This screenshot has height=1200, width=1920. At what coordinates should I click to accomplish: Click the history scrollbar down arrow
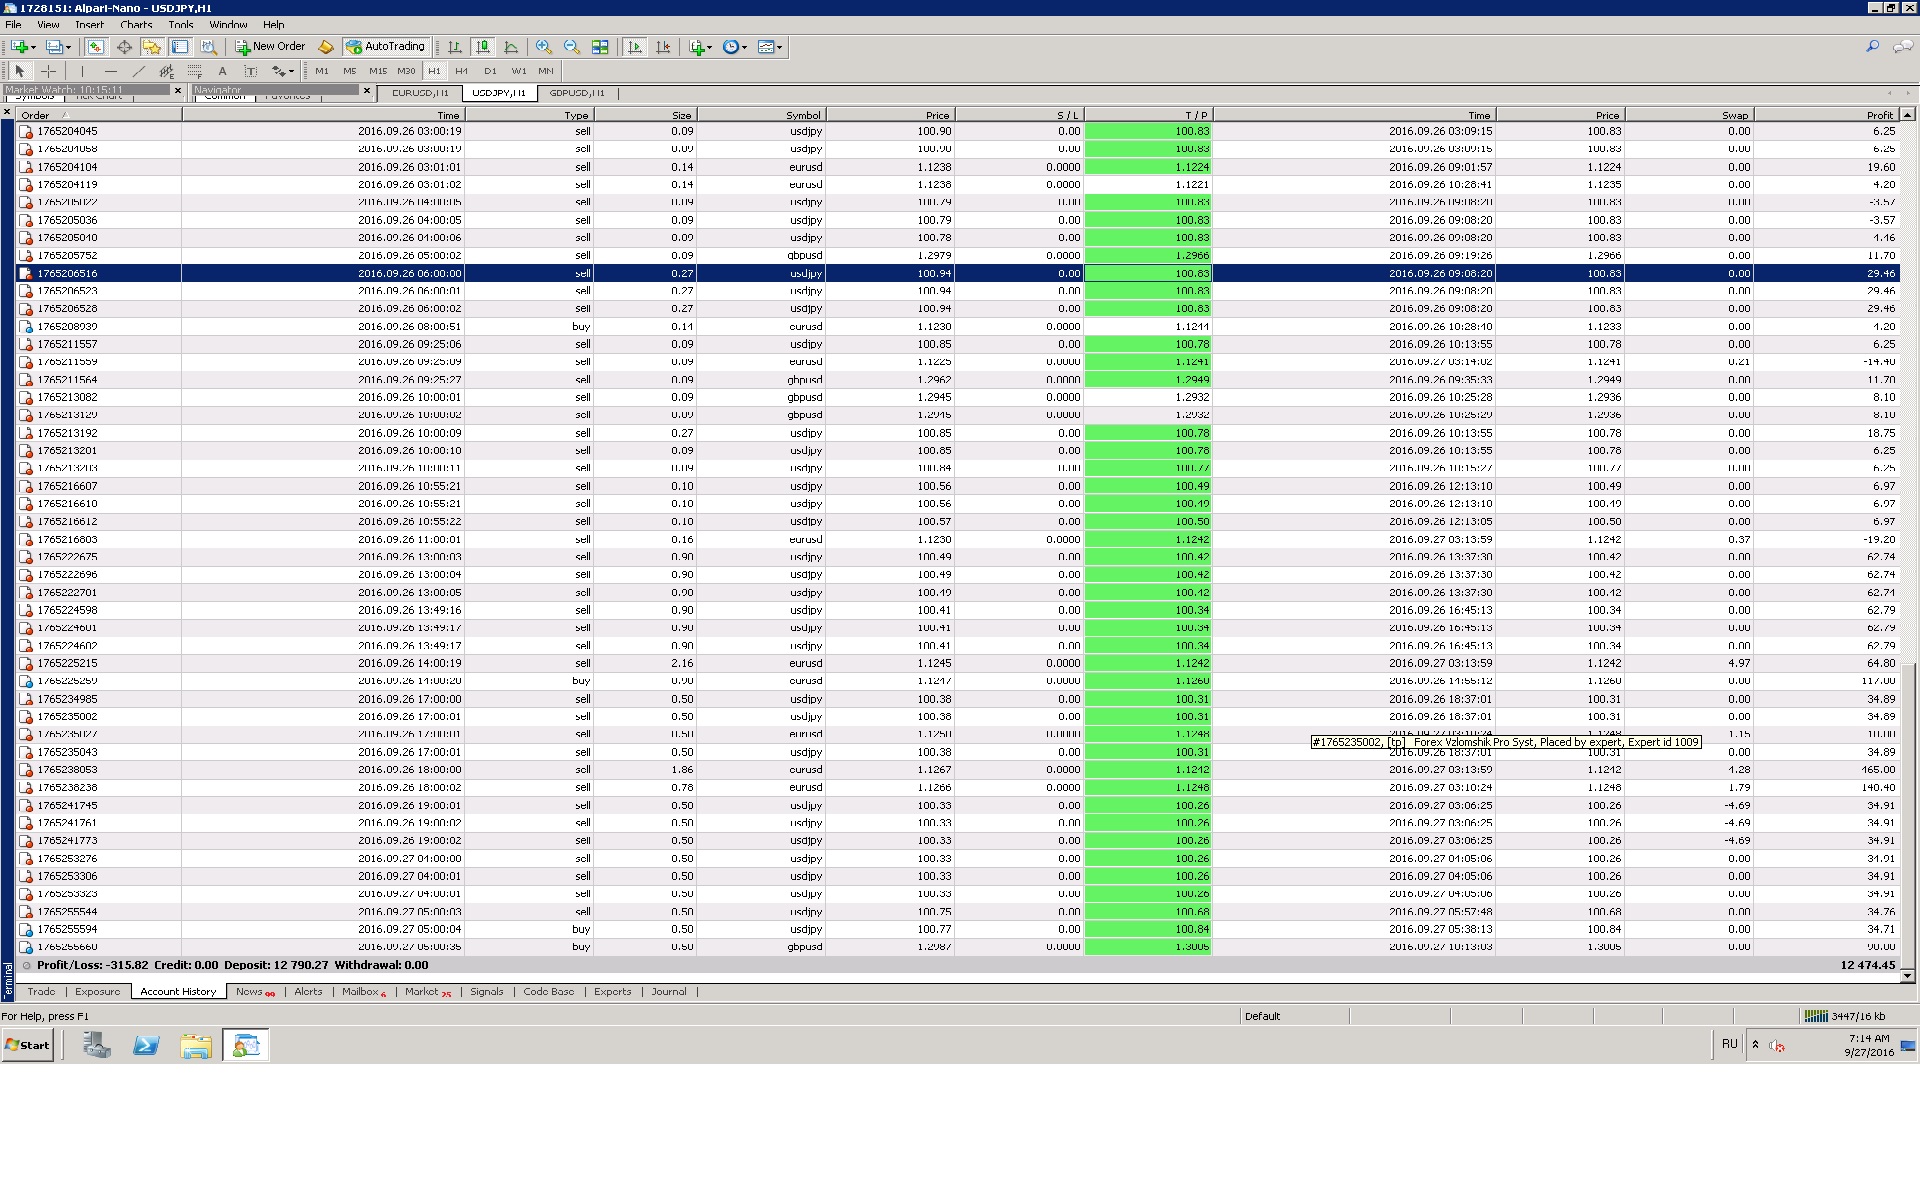click(1907, 976)
